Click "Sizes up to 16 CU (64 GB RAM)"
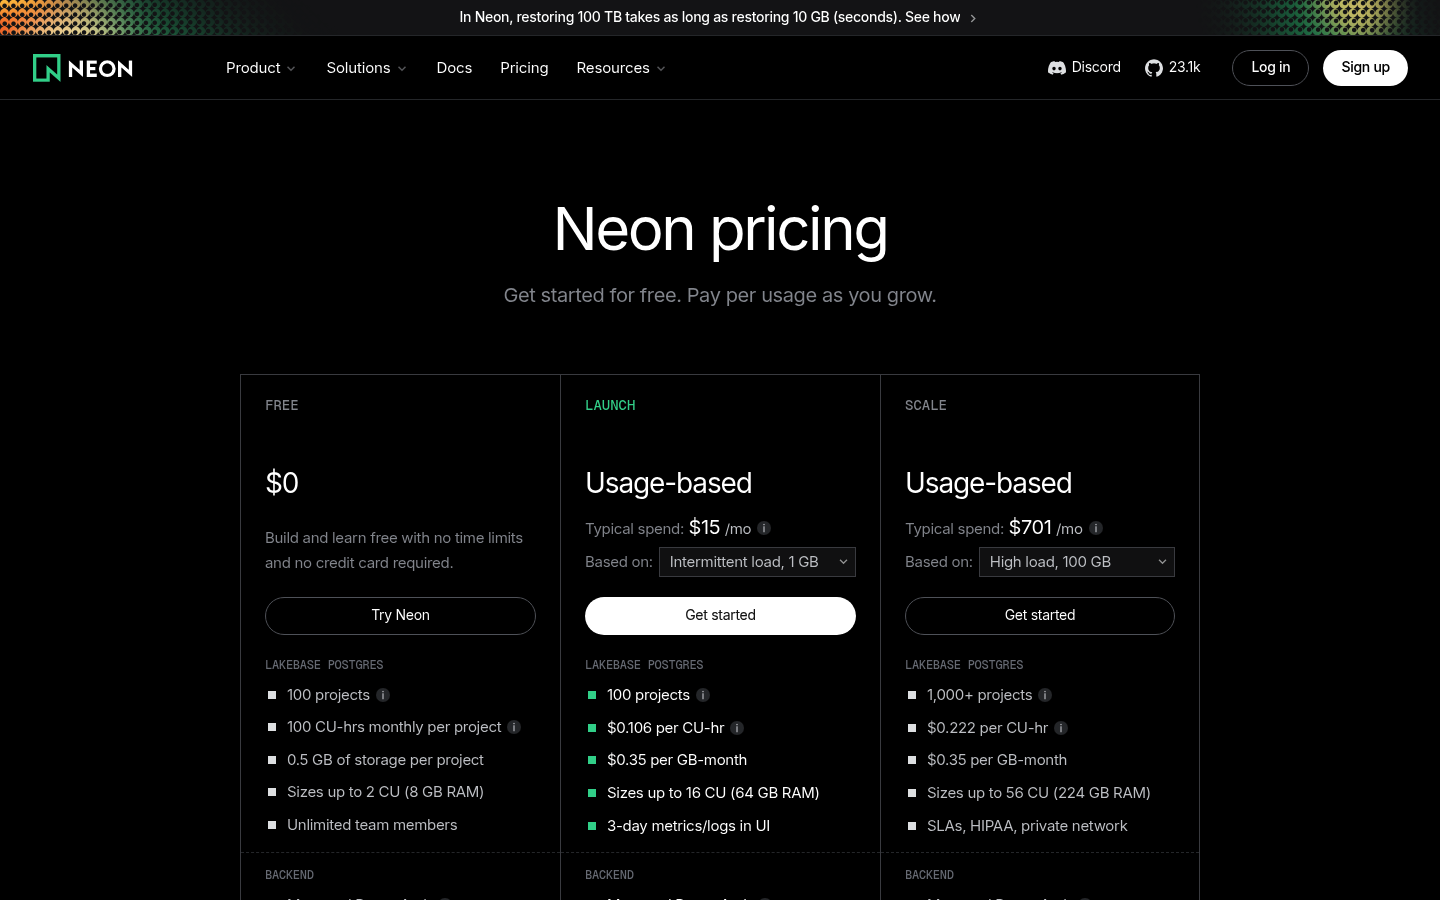The width and height of the screenshot is (1440, 900). 713,793
